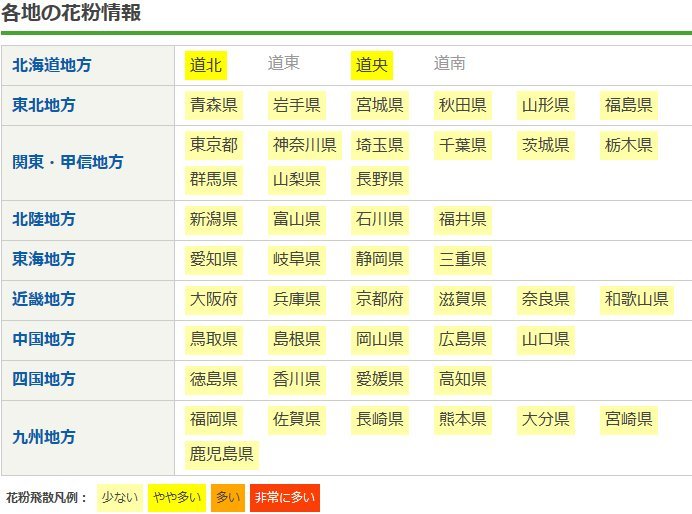Go to 長野県 pollen page
The image size is (692, 514).
[380, 179]
